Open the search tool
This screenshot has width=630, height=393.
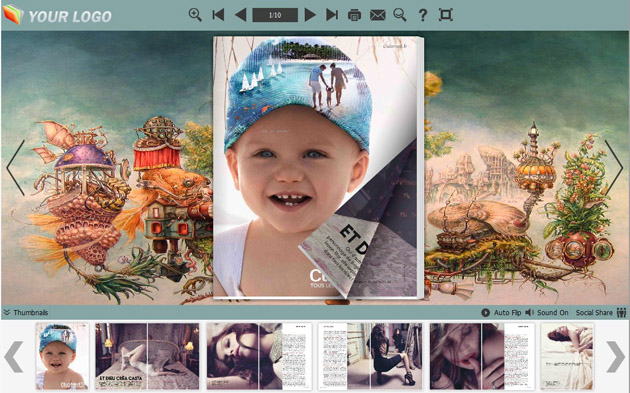(400, 15)
